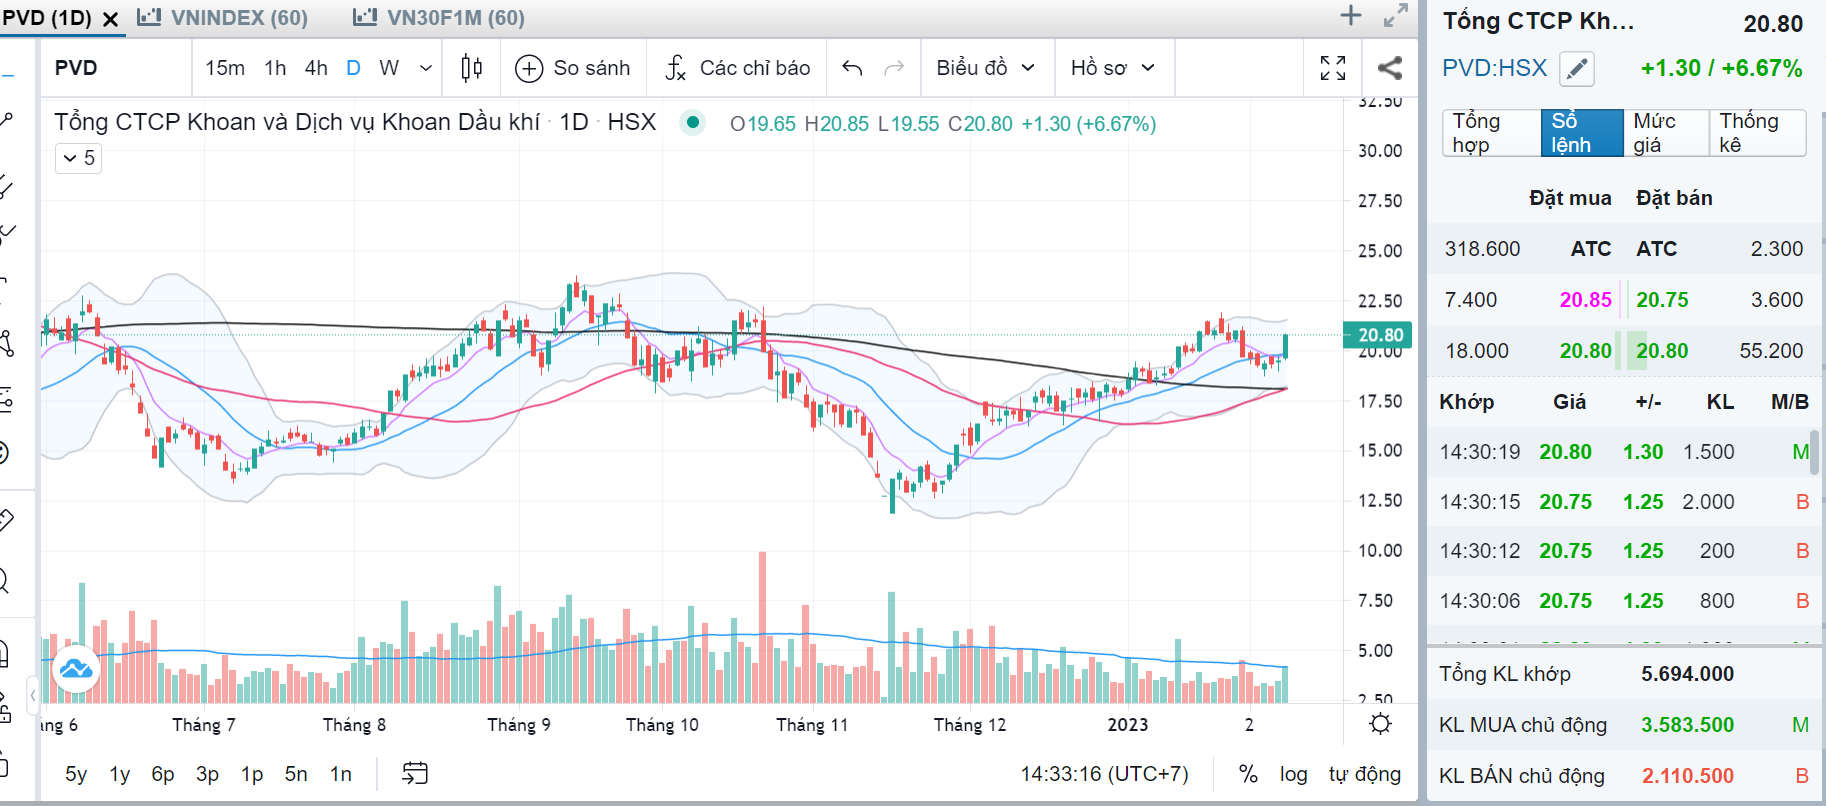The image size is (1826, 806).
Task: Select the 4h timeframe
Action: 316,68
